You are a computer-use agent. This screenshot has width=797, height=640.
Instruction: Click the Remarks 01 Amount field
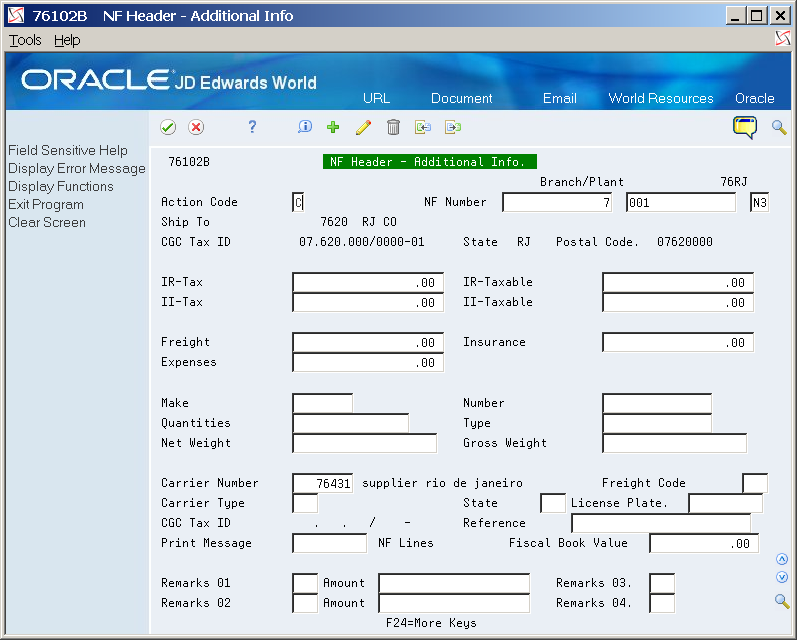click(454, 583)
